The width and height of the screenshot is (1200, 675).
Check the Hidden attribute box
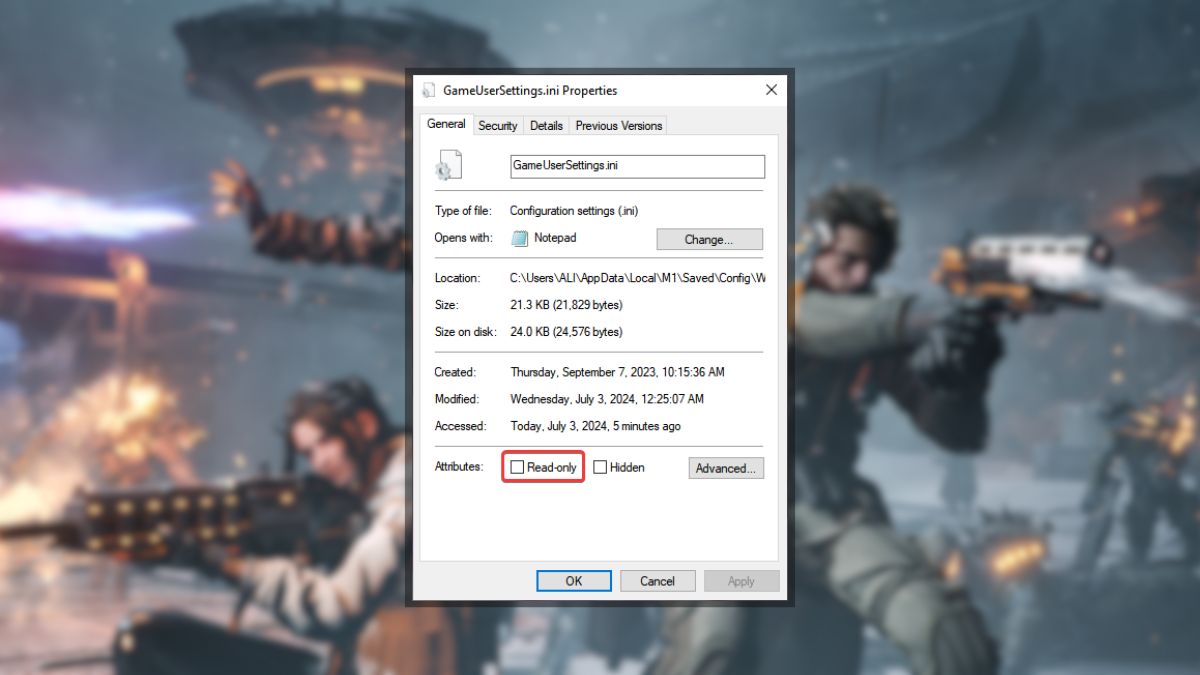[x=600, y=466]
